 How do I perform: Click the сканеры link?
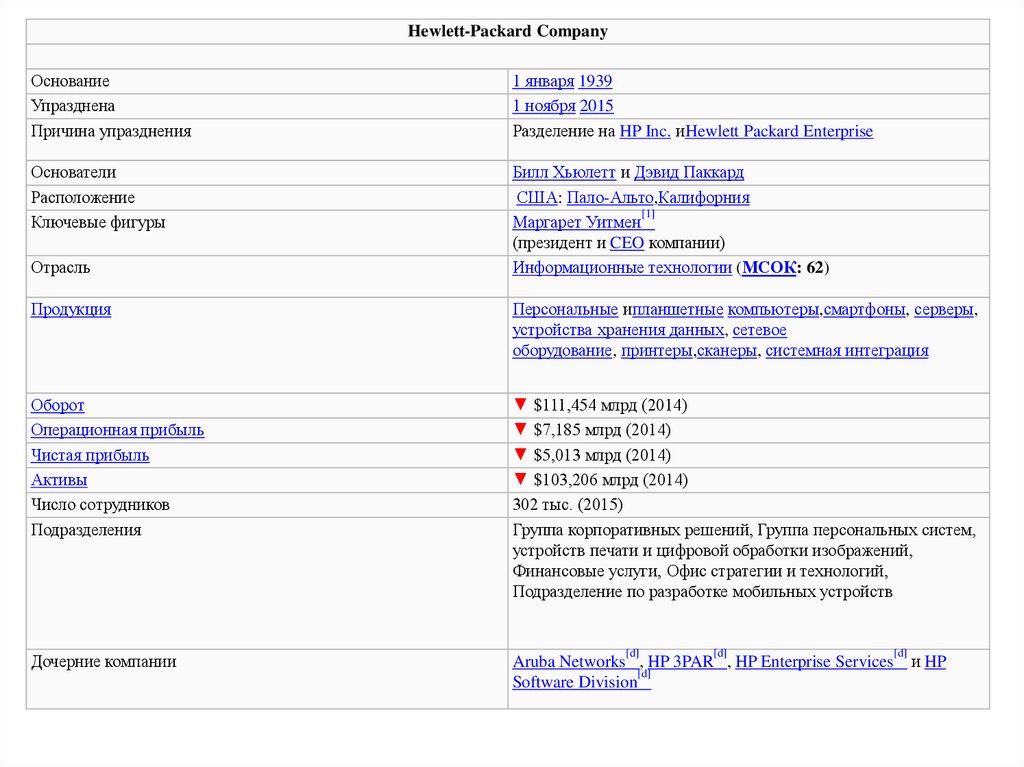pos(727,351)
